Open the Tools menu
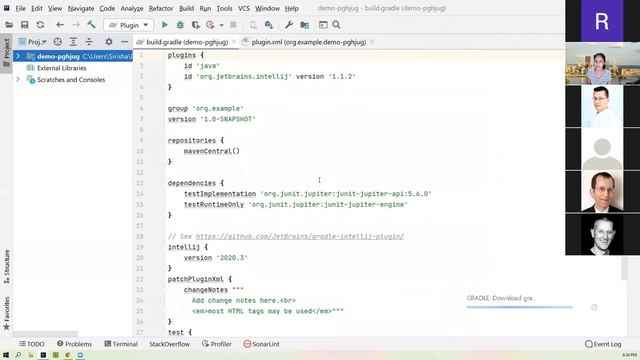 tap(224, 8)
